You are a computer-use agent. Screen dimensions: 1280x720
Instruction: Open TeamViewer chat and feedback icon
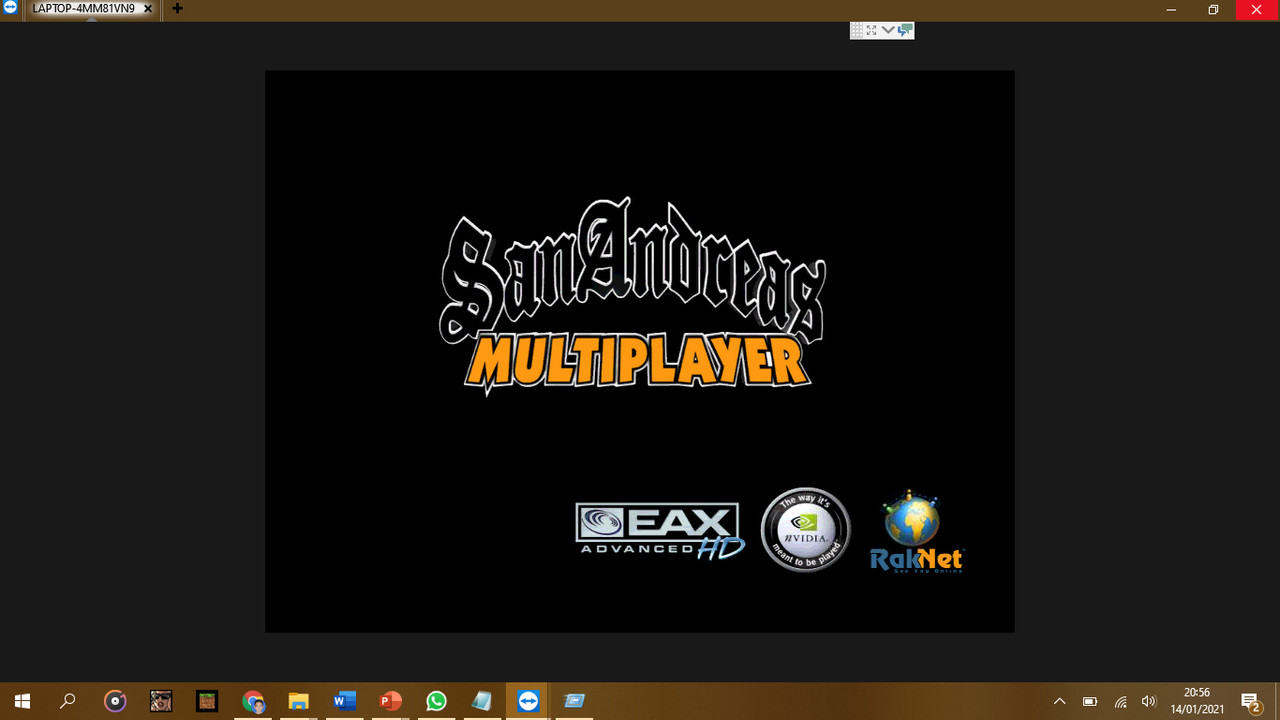tap(905, 31)
